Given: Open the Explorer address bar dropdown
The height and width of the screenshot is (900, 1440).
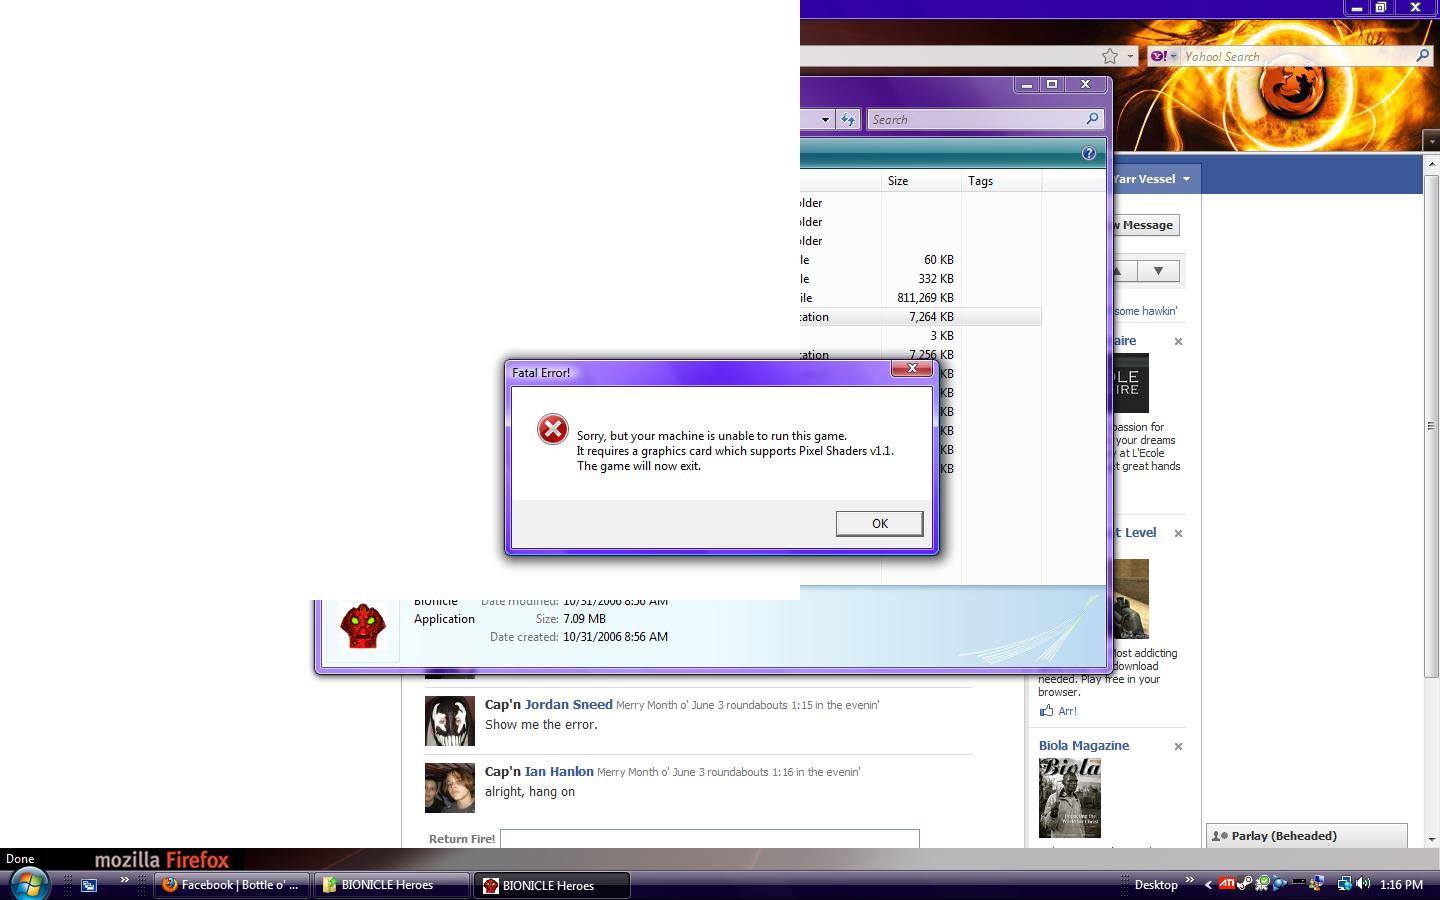Looking at the screenshot, I should [x=825, y=119].
